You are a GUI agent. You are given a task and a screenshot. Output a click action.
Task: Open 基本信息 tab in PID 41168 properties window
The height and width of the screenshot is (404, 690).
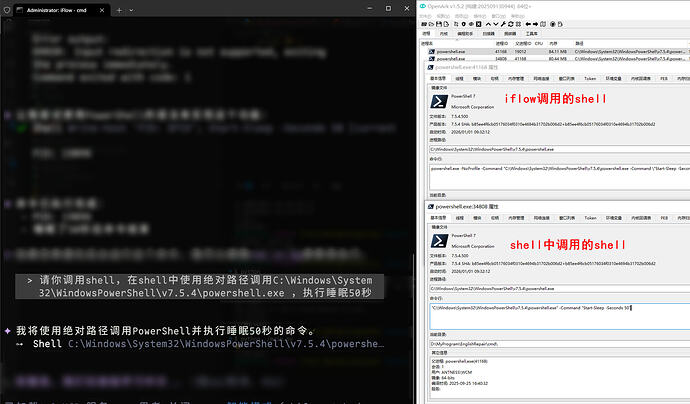(438, 78)
